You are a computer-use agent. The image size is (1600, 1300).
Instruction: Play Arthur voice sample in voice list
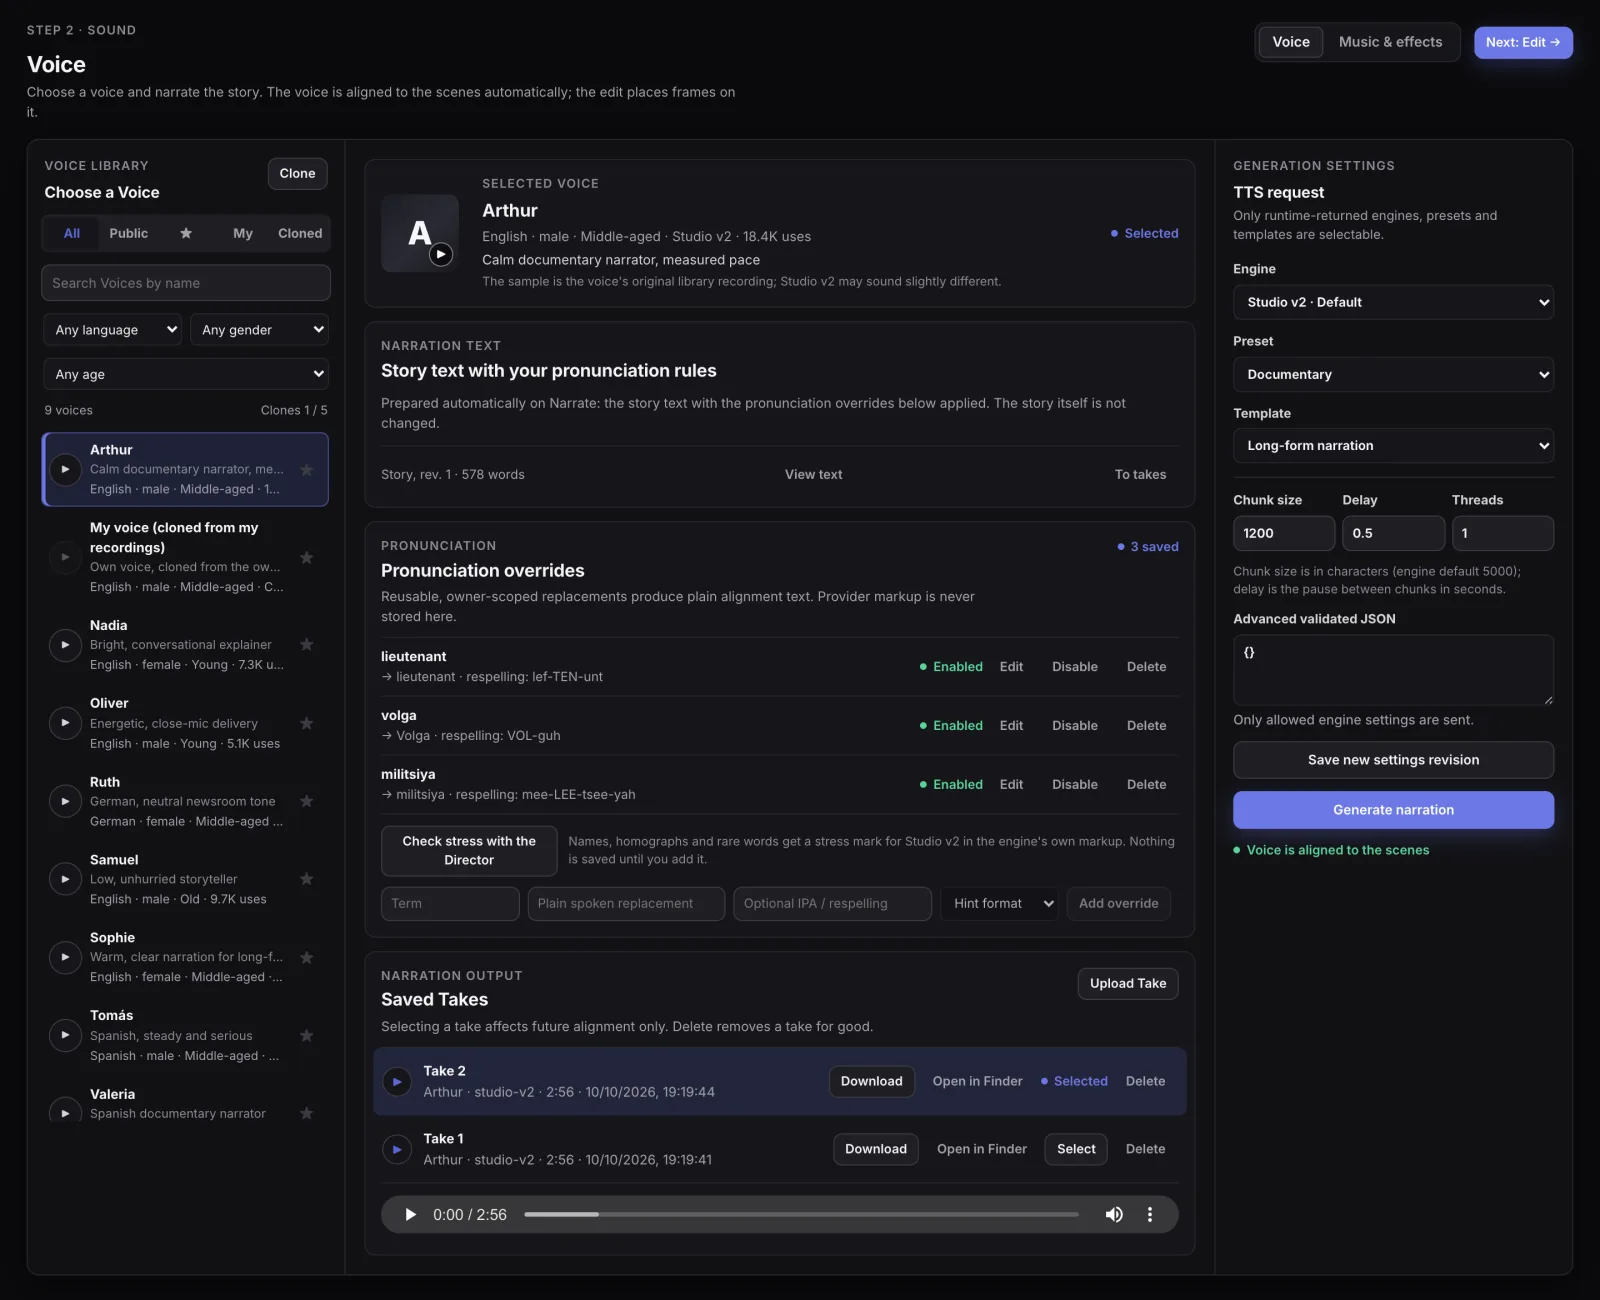[x=65, y=469]
